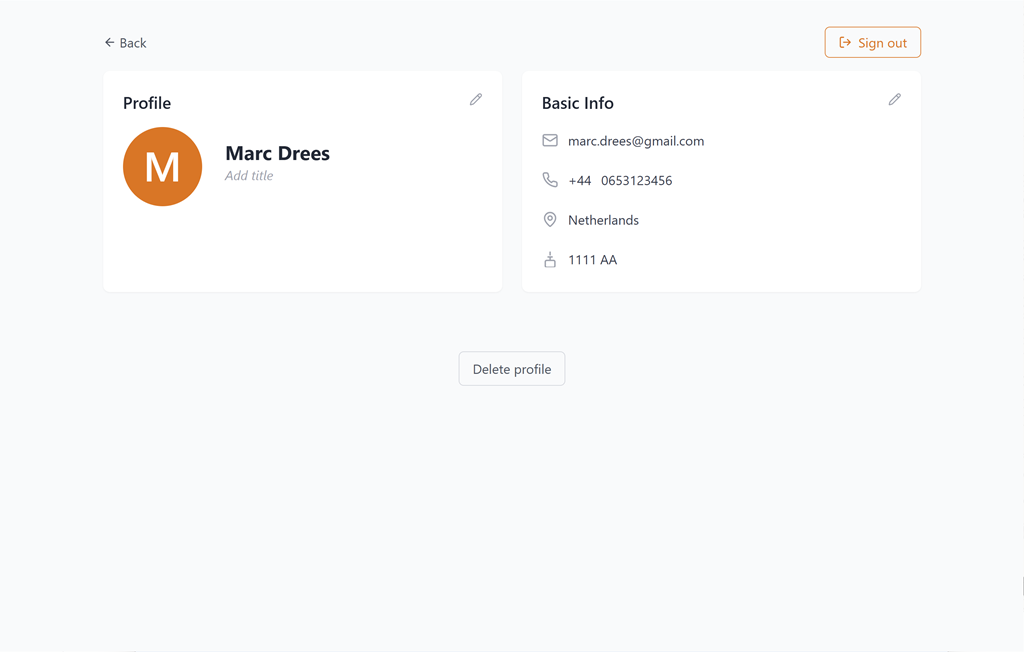1024x652 pixels.
Task: Select the marc.drees@gmail.com email address
Action: pos(636,141)
